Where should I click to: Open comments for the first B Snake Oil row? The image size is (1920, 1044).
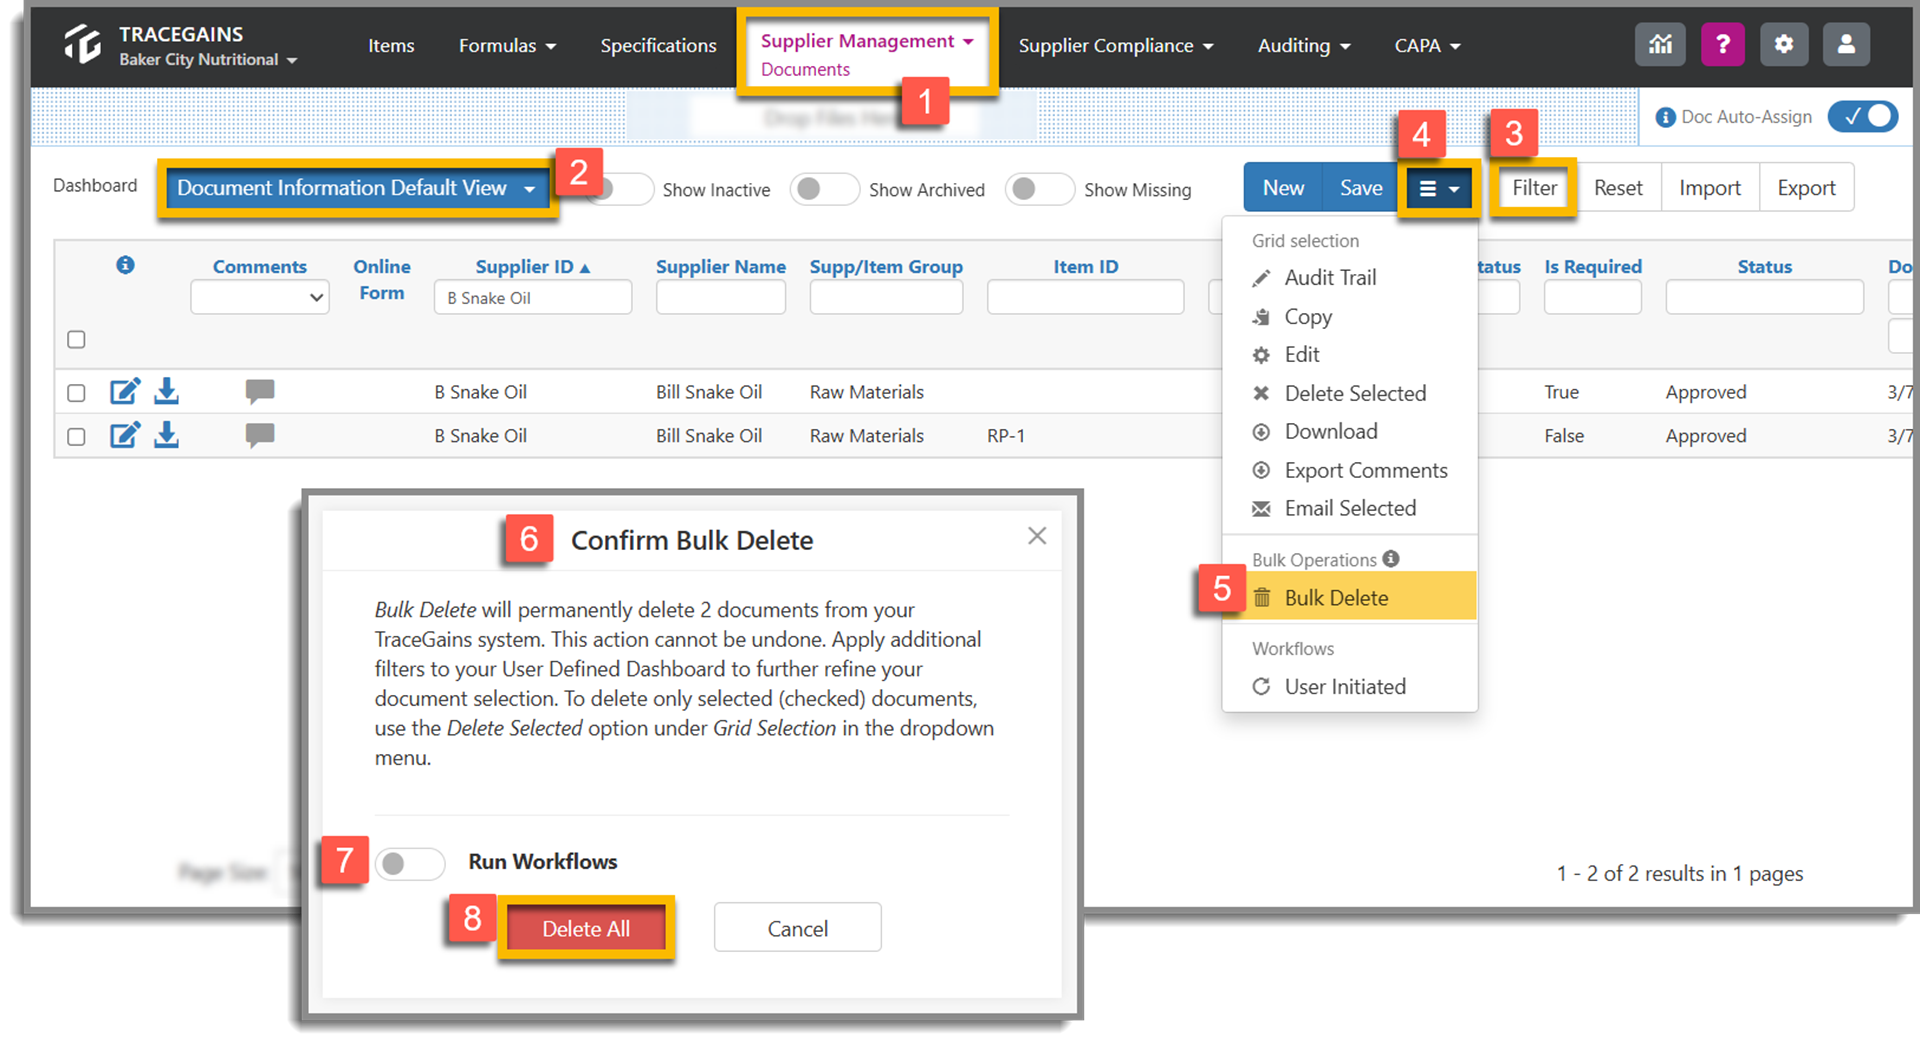click(260, 391)
